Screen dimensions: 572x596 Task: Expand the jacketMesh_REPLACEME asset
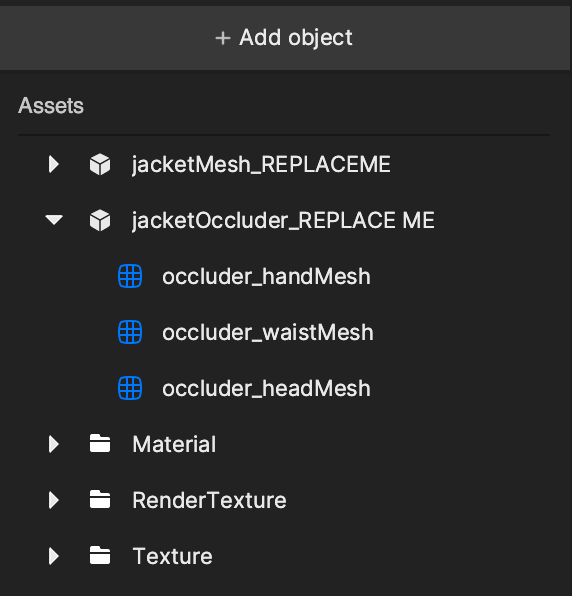point(54,164)
